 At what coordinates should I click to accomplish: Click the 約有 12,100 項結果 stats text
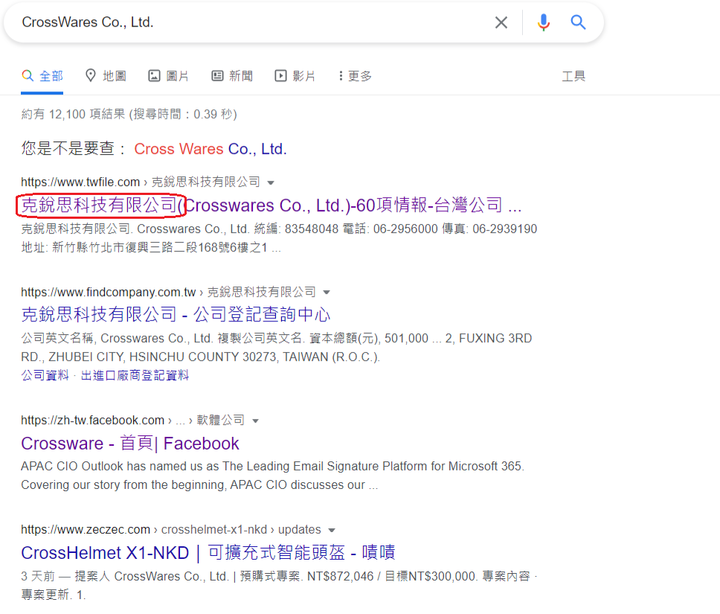click(129, 114)
